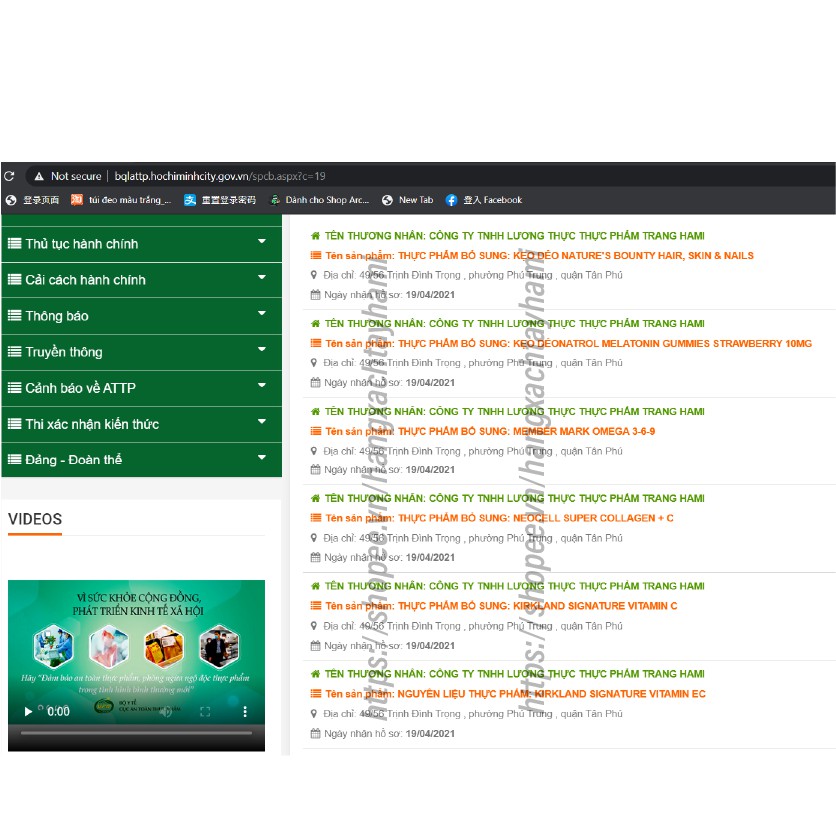Click list icon beside Kirkland Vitamin EC product
The width and height of the screenshot is (836, 836).
pyautogui.click(x=316, y=694)
